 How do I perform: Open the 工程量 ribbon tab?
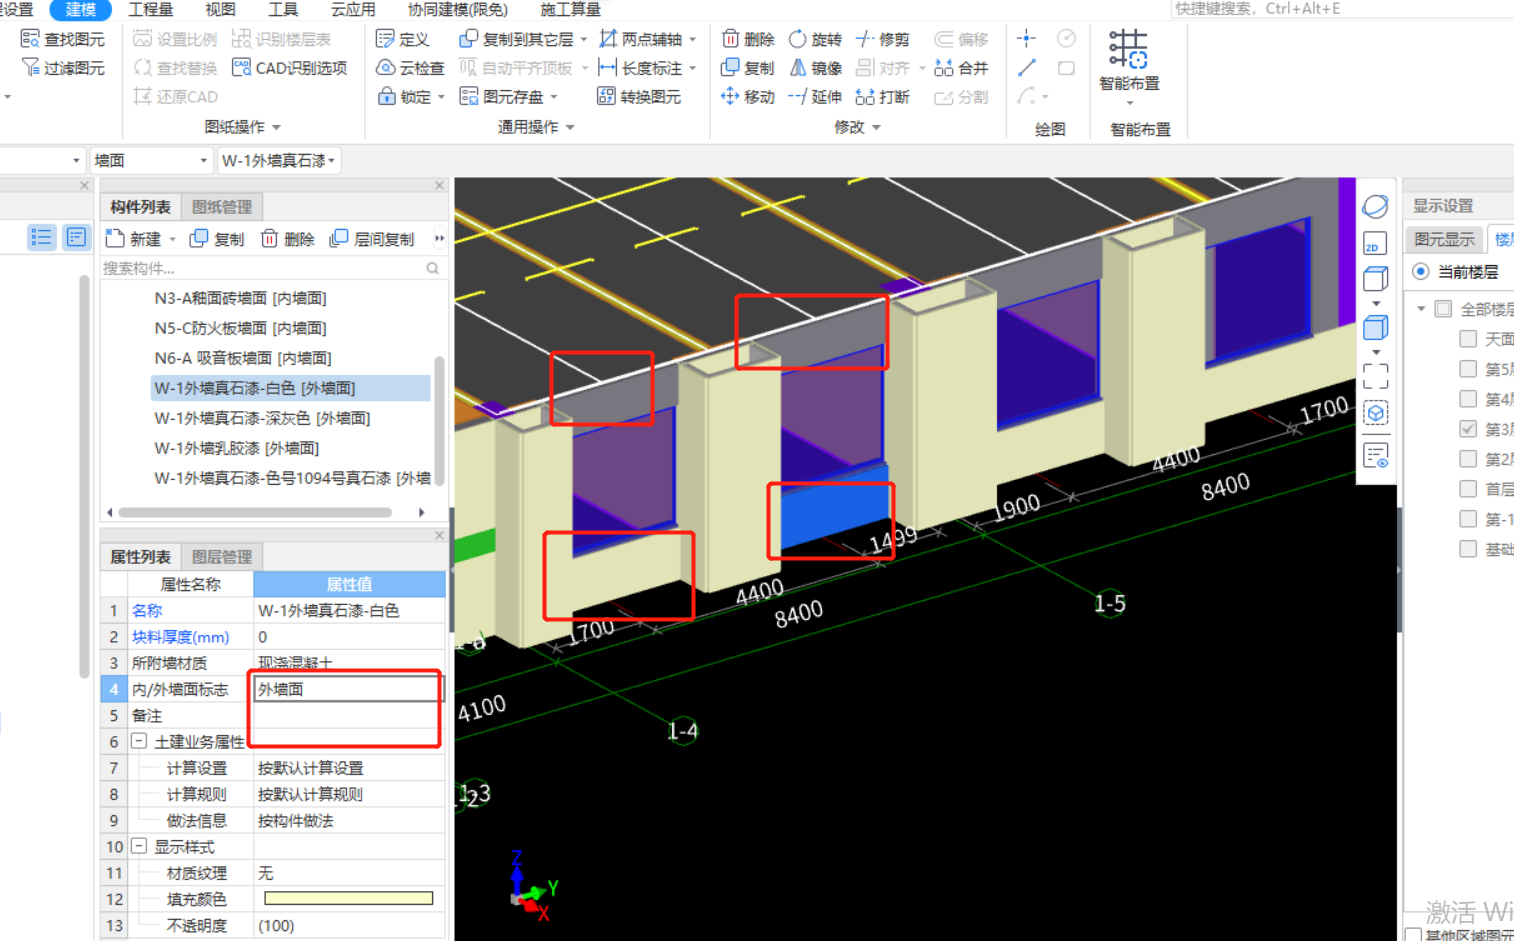(x=151, y=10)
